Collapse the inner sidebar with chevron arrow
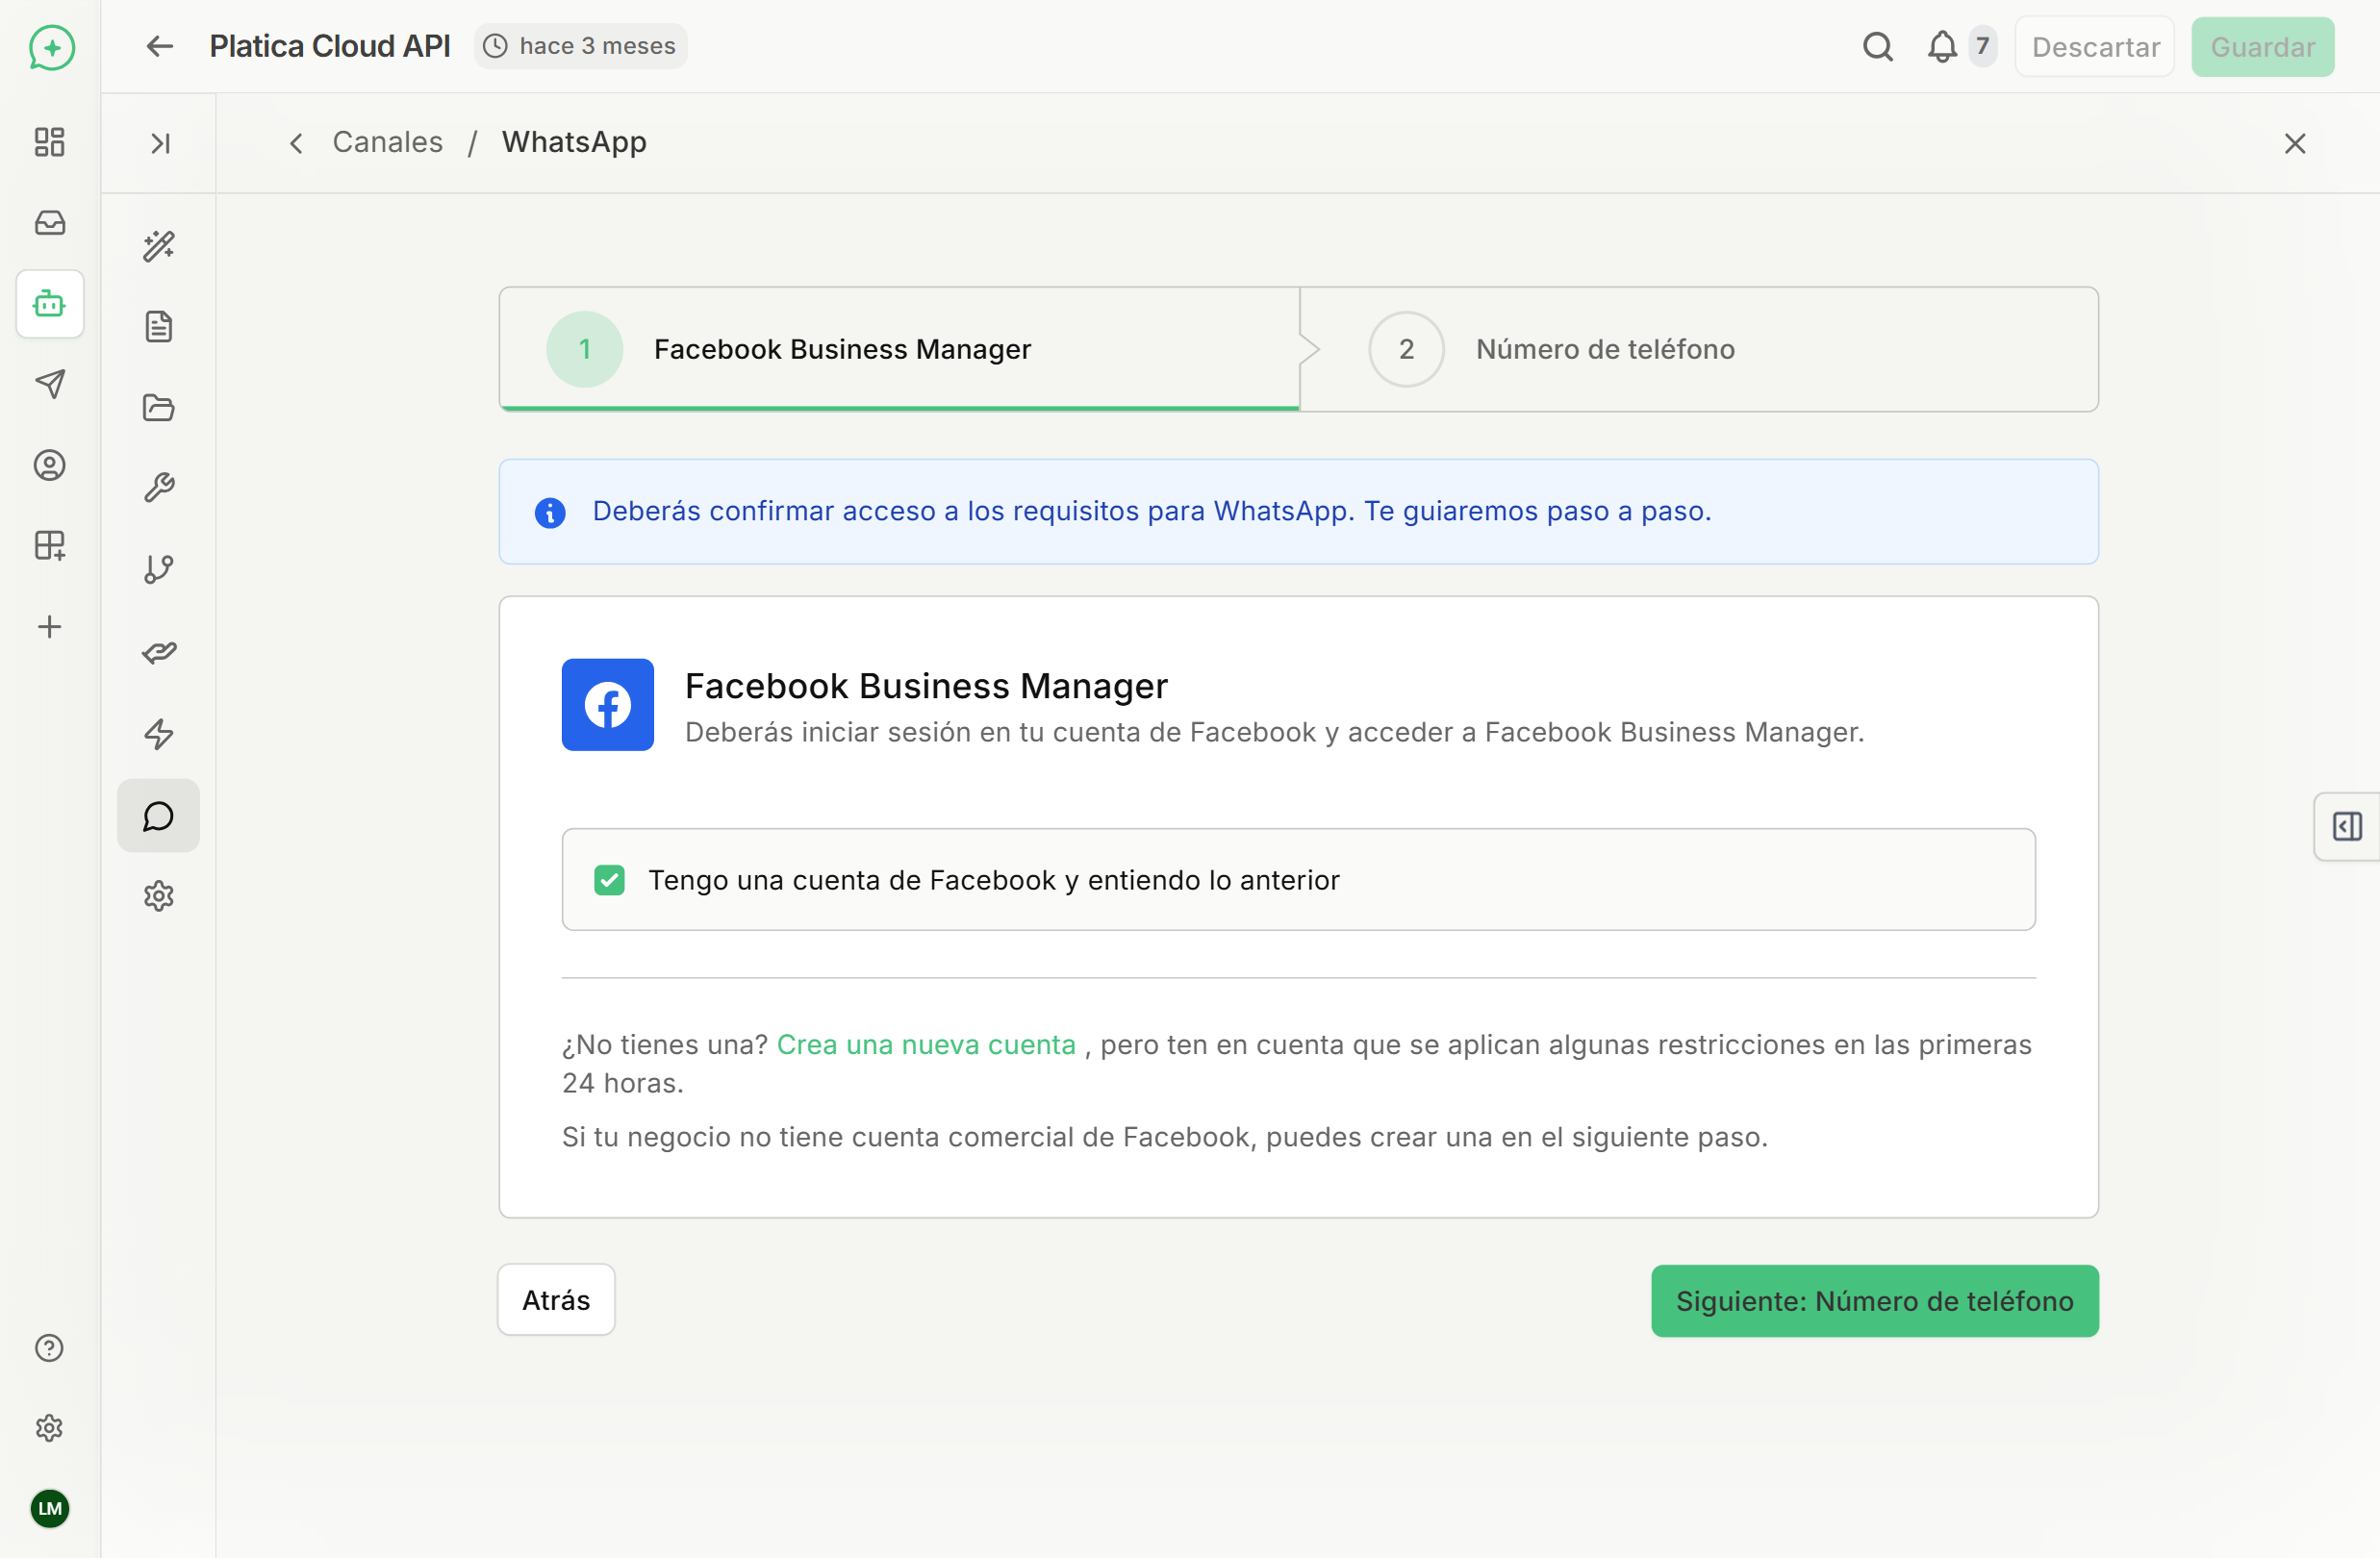 click(x=158, y=143)
